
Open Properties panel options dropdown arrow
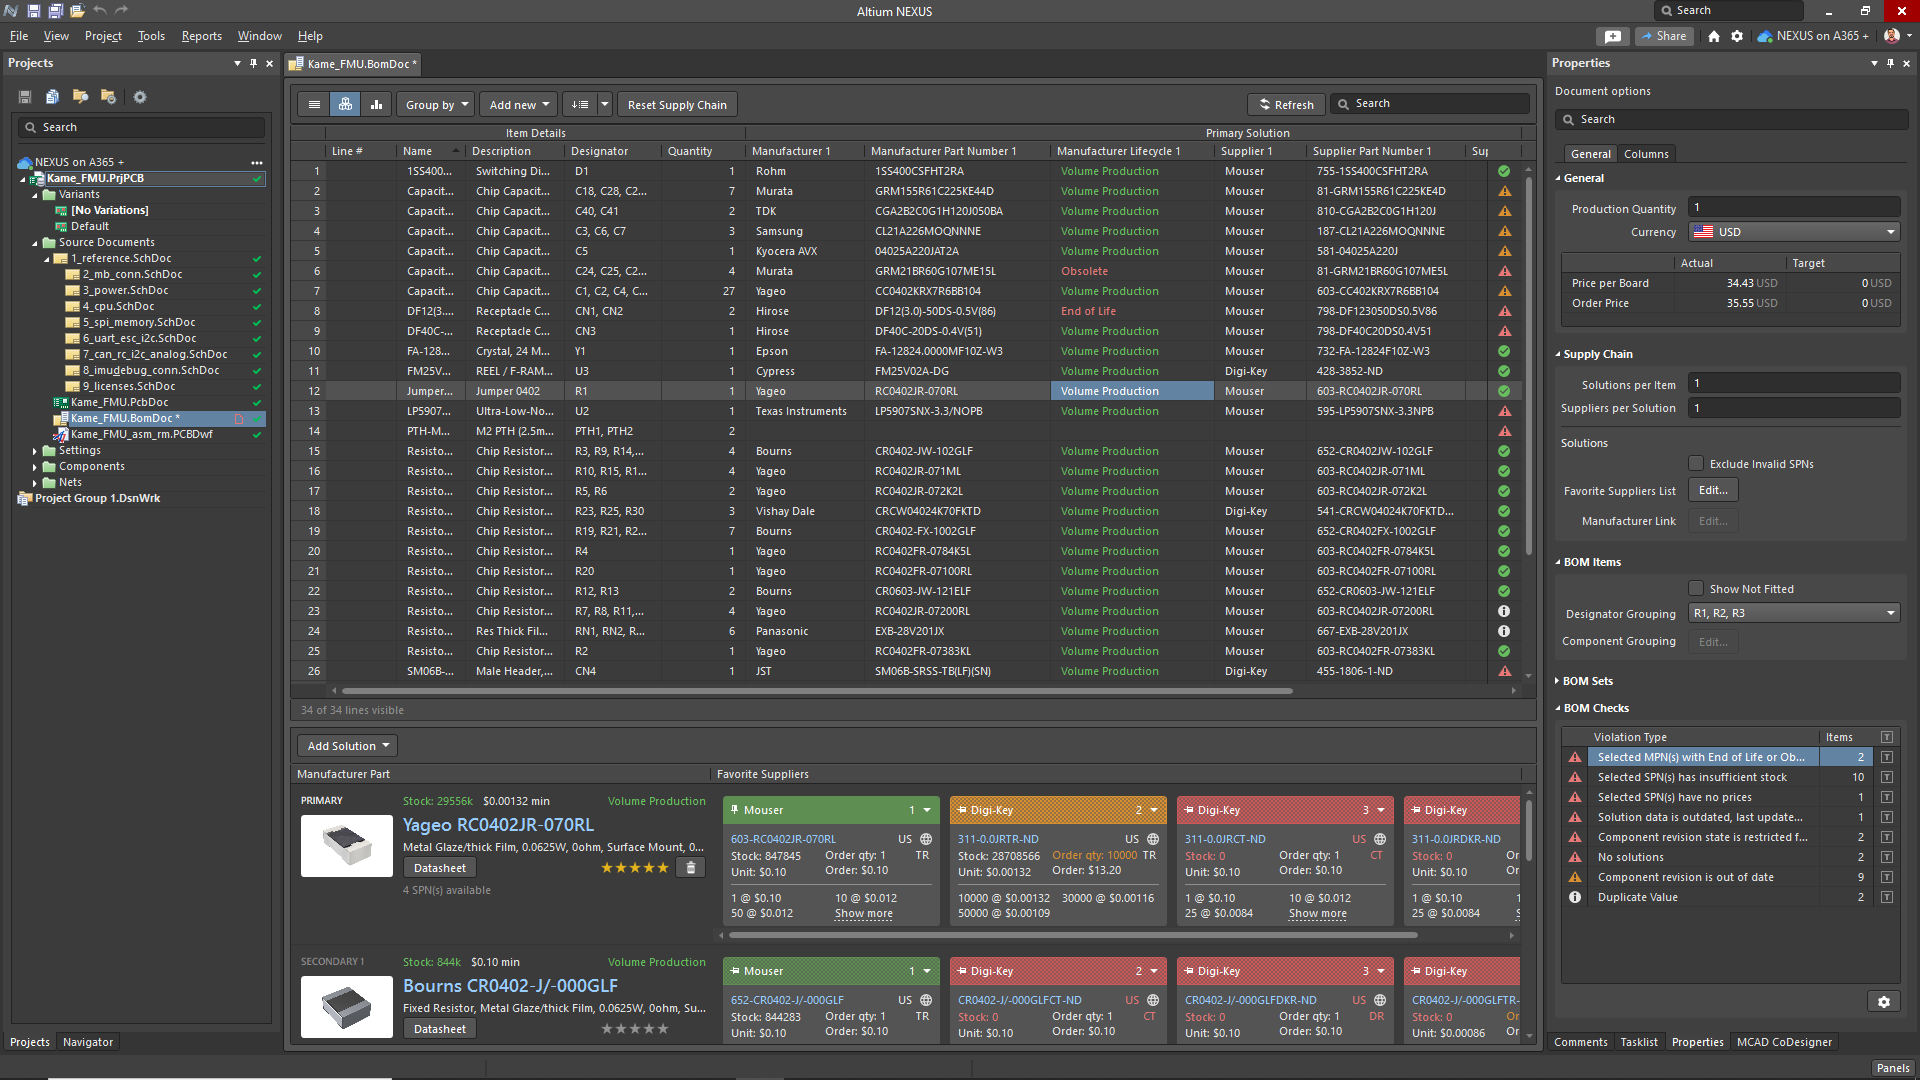[x=1874, y=63]
